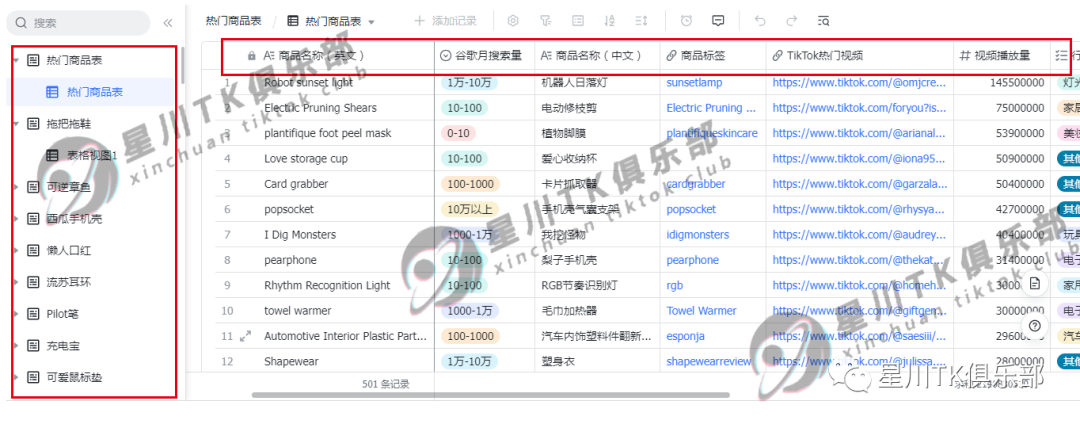The width and height of the screenshot is (1080, 424).
Task: Open the filter records tool
Action: coord(546,21)
